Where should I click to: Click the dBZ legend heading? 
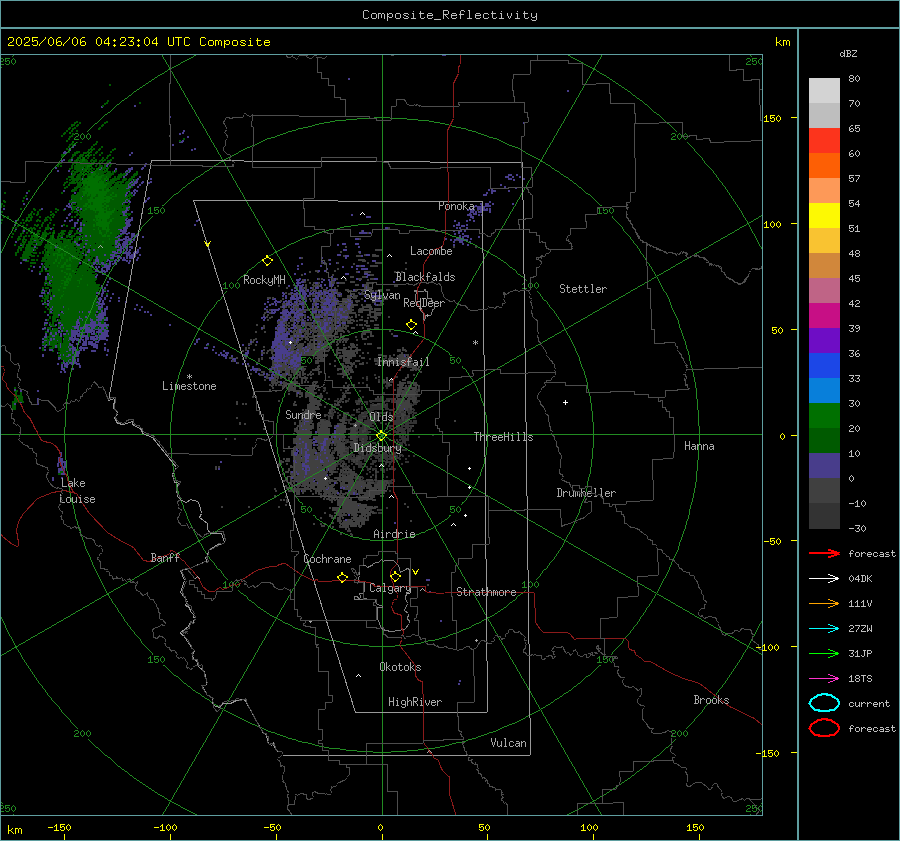pyautogui.click(x=848, y=53)
